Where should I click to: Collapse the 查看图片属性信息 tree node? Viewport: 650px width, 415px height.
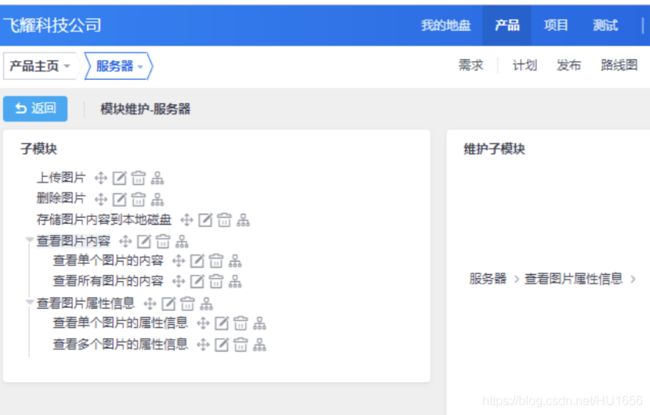click(x=29, y=301)
